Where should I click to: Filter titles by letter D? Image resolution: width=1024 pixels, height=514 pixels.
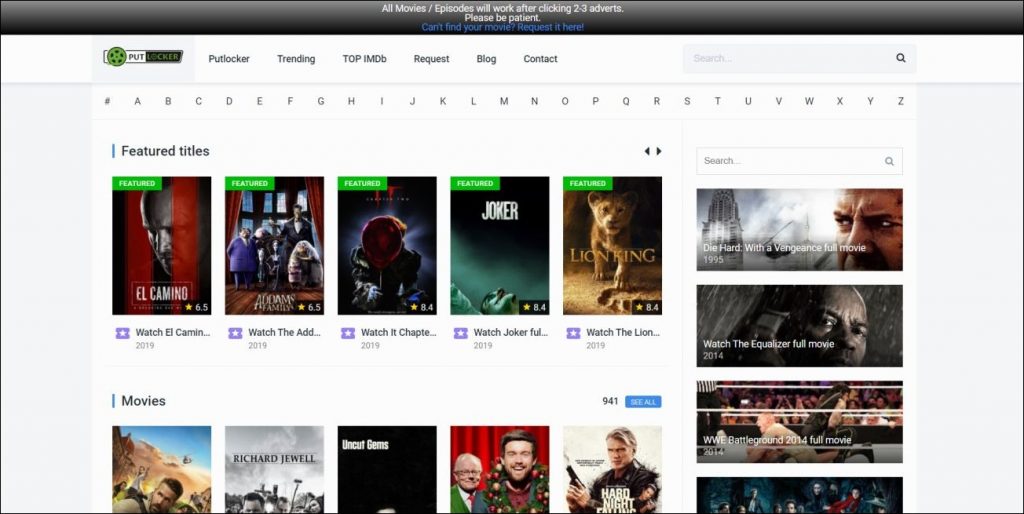click(x=229, y=101)
